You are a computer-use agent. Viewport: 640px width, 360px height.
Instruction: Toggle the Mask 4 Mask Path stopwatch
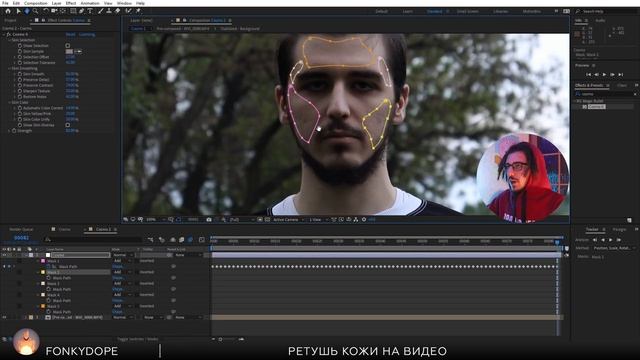[x=48, y=300]
